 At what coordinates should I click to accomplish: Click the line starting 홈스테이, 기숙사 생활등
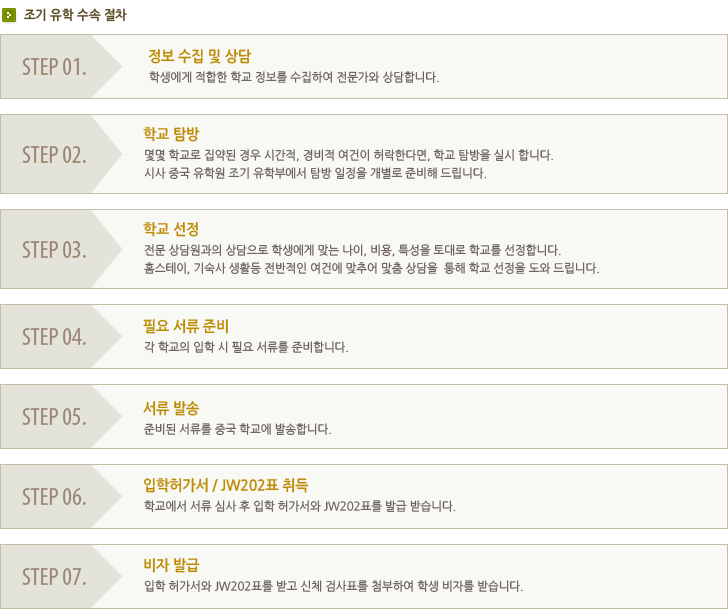[x=371, y=268]
